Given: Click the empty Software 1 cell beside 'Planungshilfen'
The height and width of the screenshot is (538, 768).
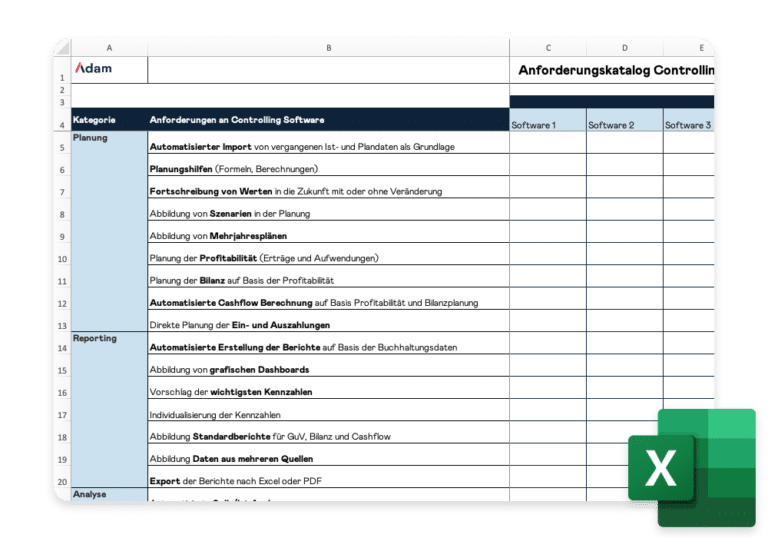Looking at the screenshot, I should 548,169.
